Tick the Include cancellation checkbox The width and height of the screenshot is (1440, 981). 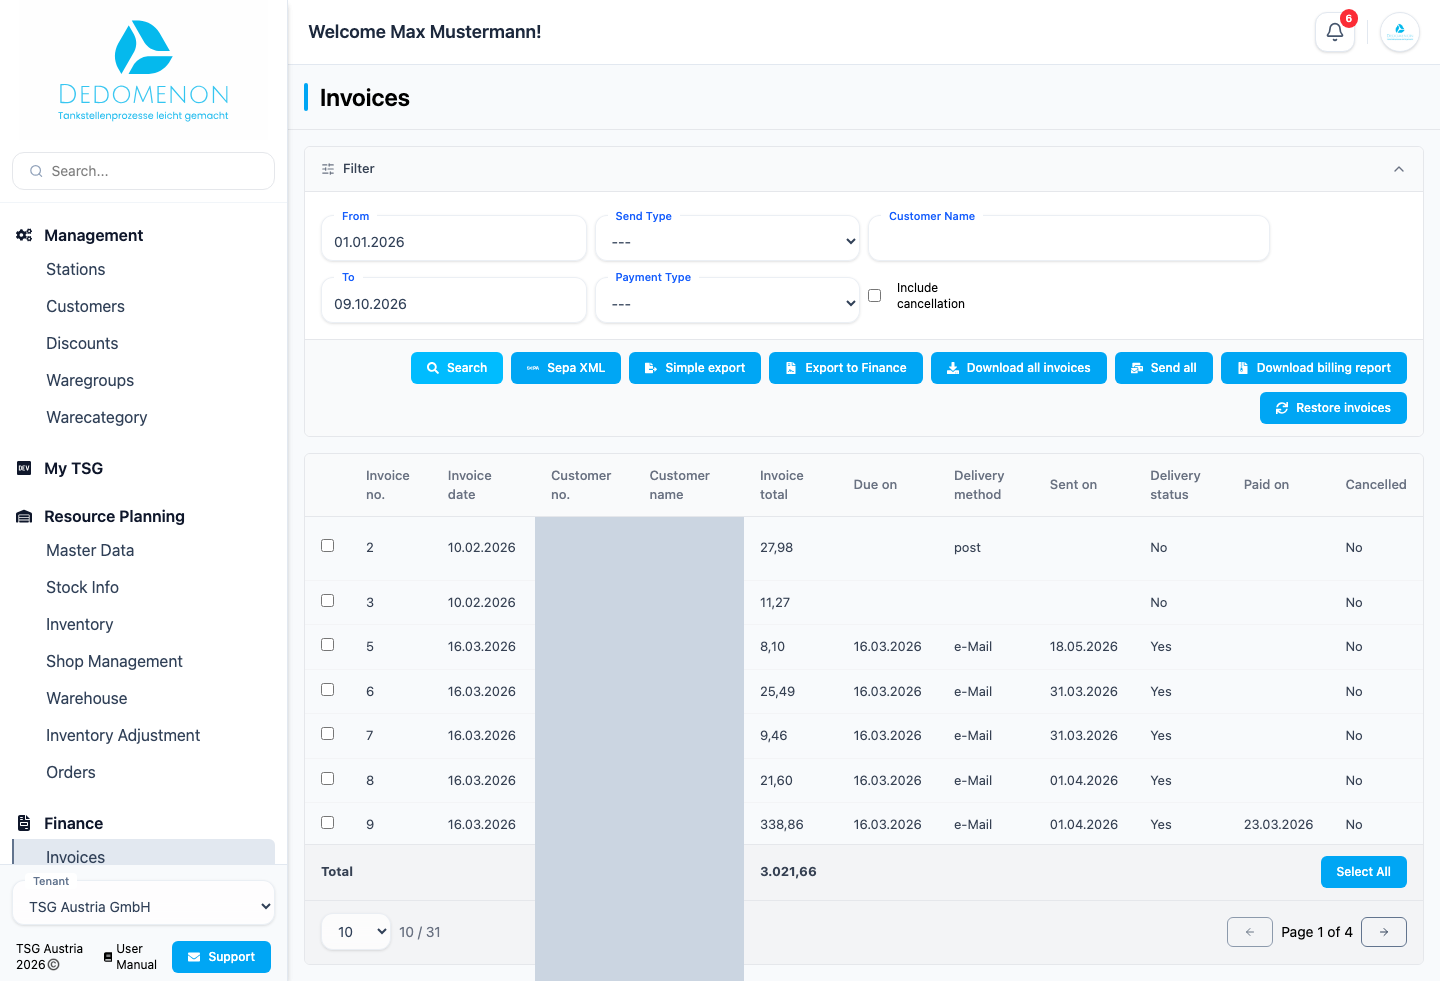[x=874, y=296]
